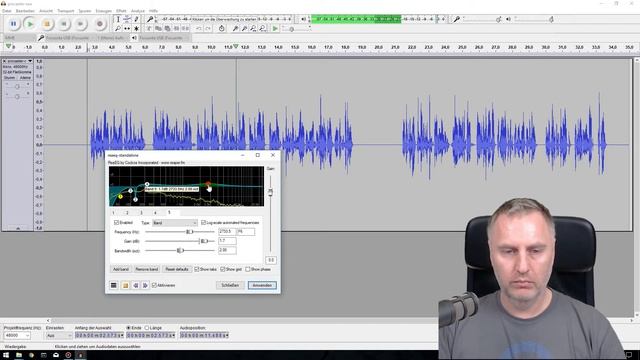Select the Selection (I-beam) tool
This screenshot has height=360, width=640.
pyautogui.click(x=118, y=19)
